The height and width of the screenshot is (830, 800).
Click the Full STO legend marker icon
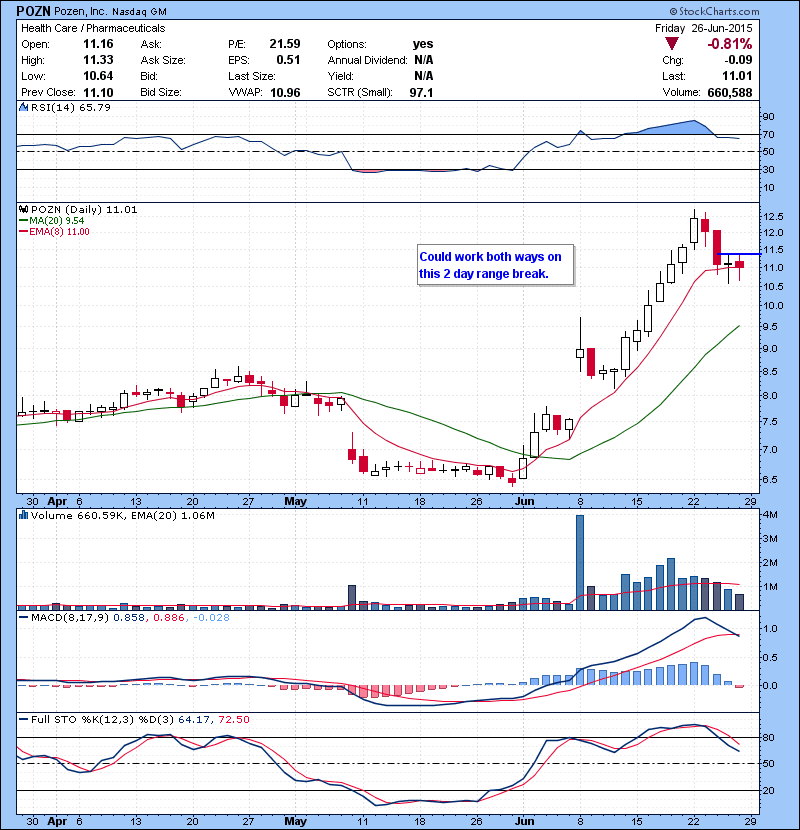point(22,720)
